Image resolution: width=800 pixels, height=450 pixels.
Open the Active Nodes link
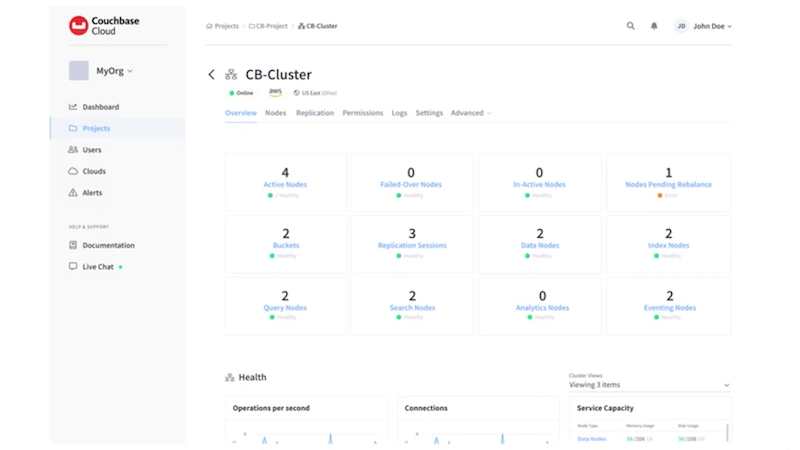coord(285,184)
